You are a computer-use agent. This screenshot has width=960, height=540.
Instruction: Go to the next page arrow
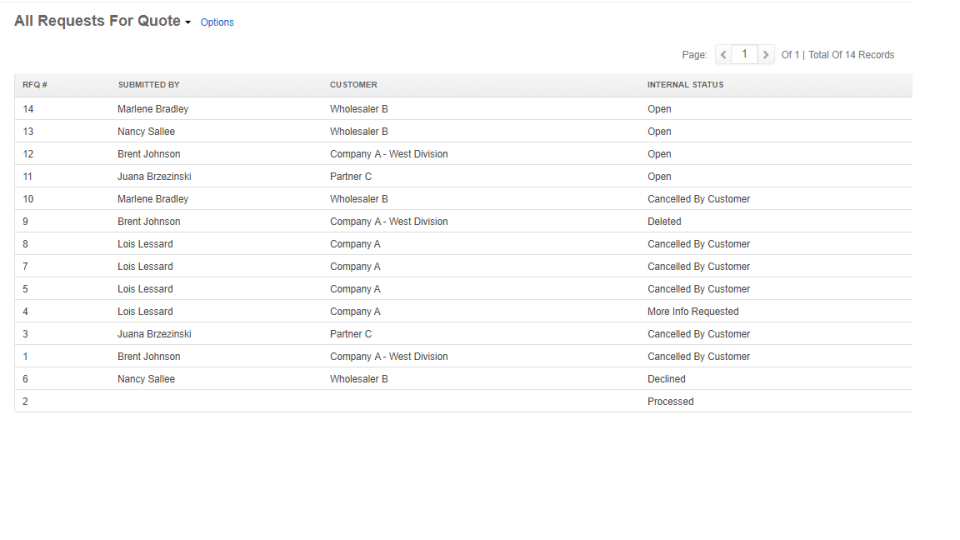point(766,55)
